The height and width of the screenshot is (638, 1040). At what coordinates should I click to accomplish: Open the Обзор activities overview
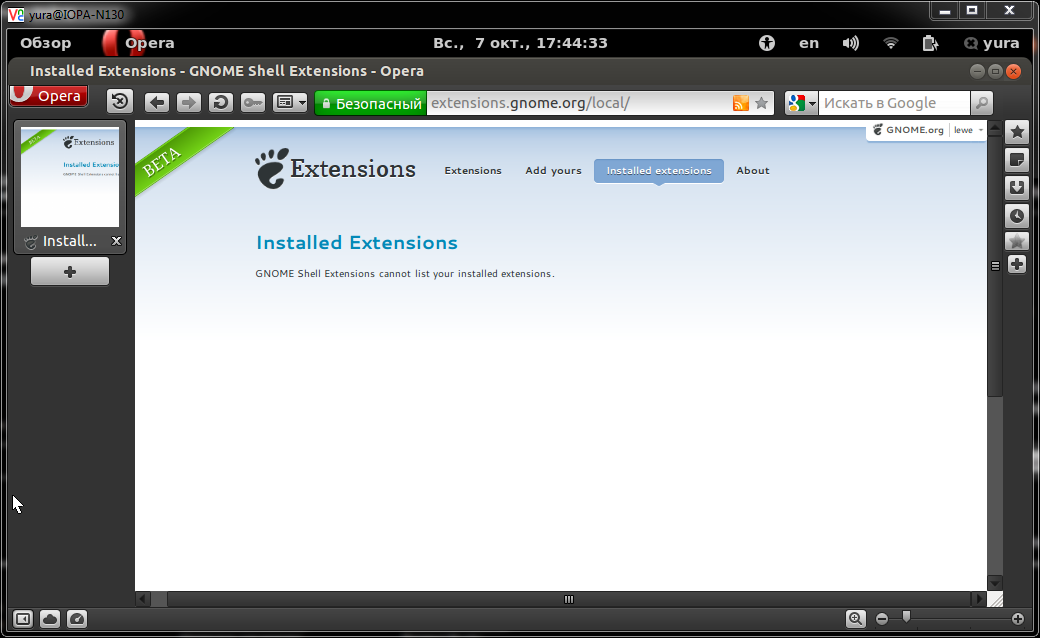(x=46, y=43)
